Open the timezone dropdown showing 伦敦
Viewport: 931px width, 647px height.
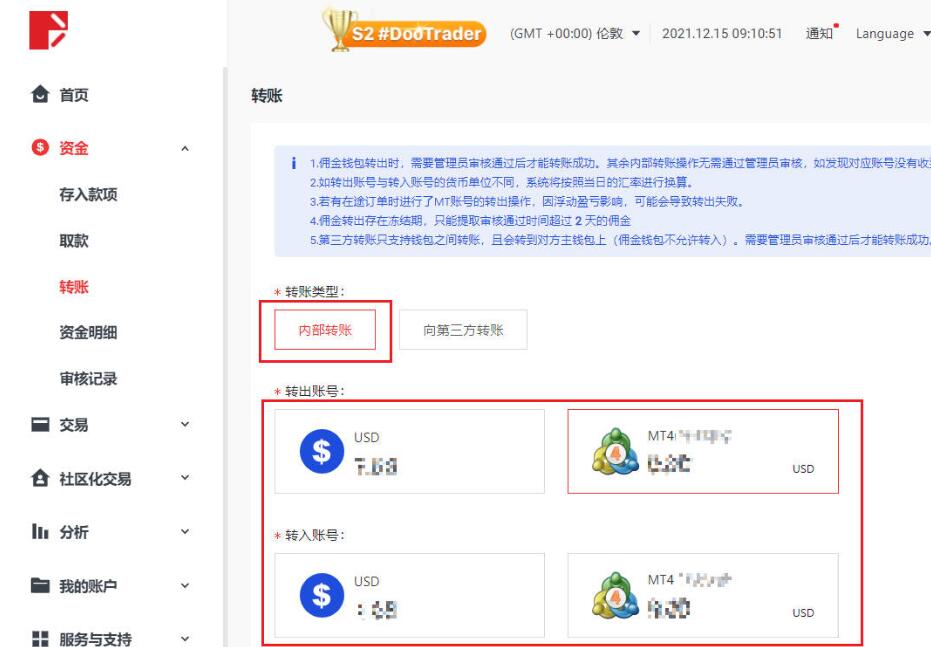[575, 34]
